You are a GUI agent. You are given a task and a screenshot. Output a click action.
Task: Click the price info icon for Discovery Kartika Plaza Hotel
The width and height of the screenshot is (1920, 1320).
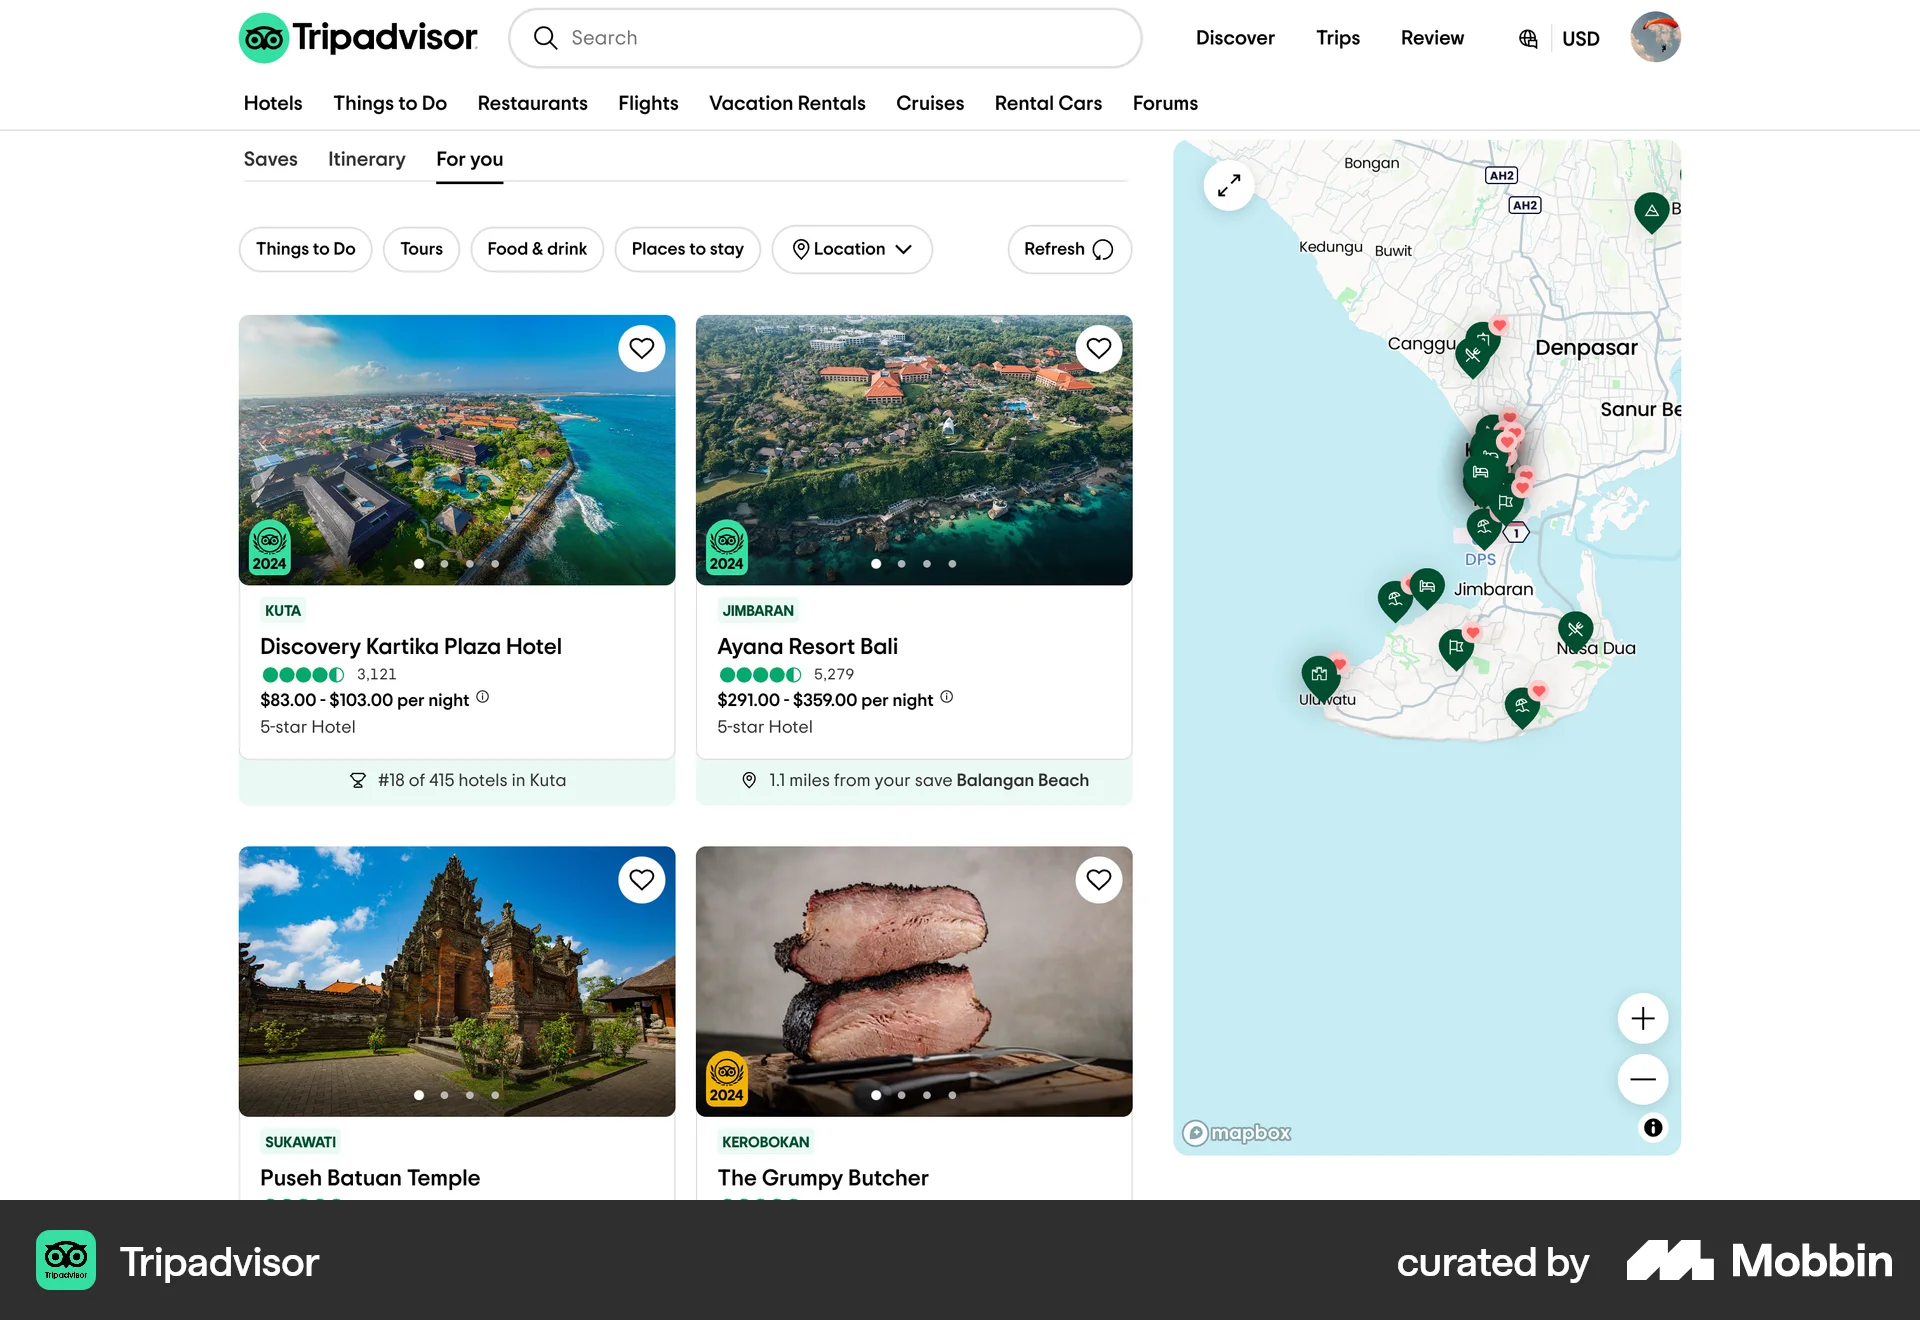(x=483, y=698)
